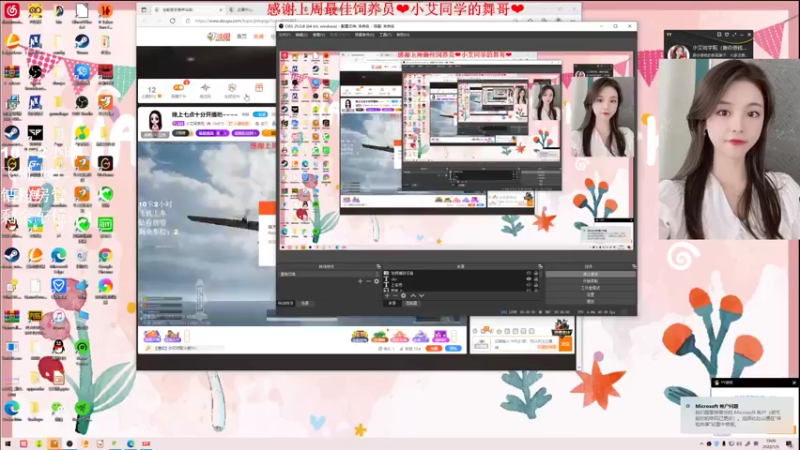Pop out the OBS scenes dock
The width and height of the screenshot is (800, 450).
378,266
